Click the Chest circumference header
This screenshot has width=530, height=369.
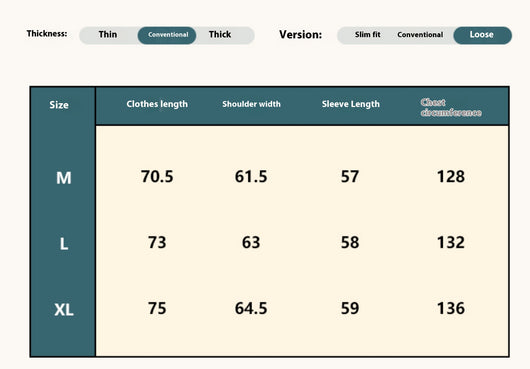click(451, 107)
